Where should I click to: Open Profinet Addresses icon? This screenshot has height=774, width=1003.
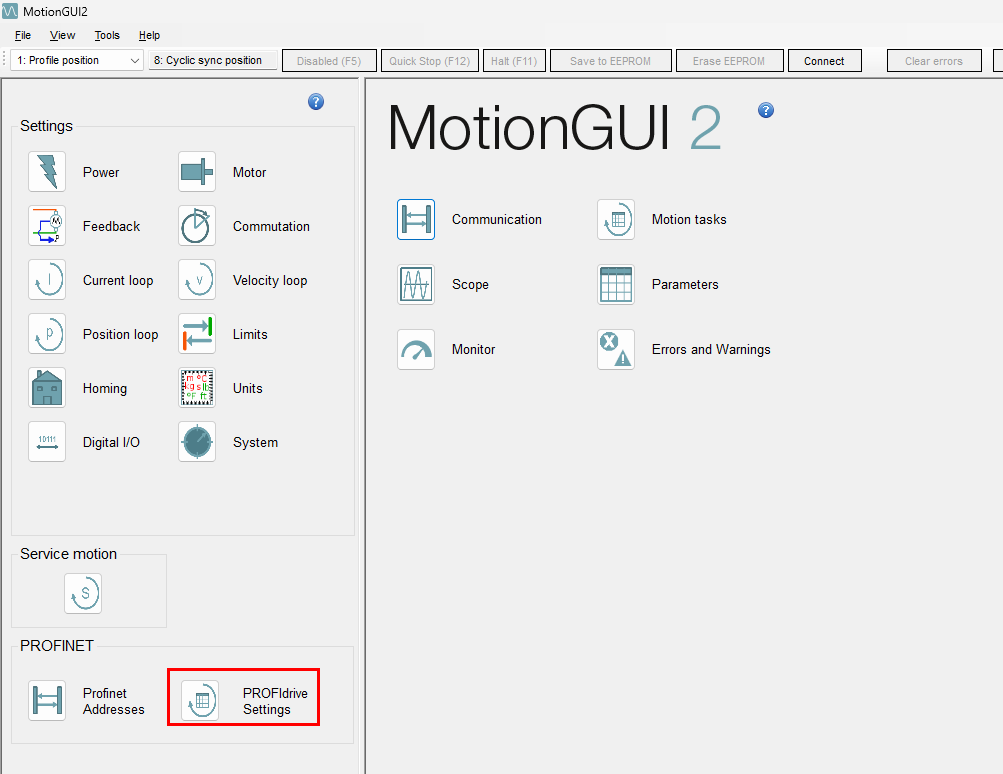[x=47, y=700]
